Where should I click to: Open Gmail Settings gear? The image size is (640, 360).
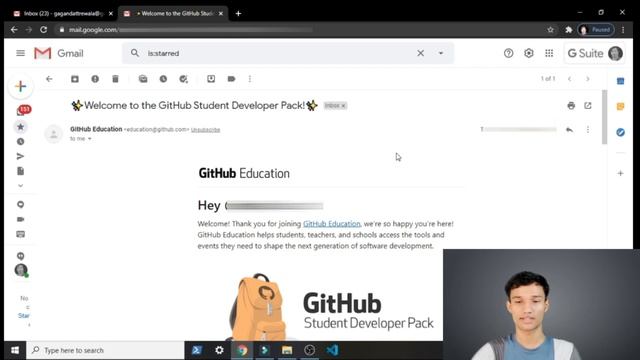[x=529, y=53]
